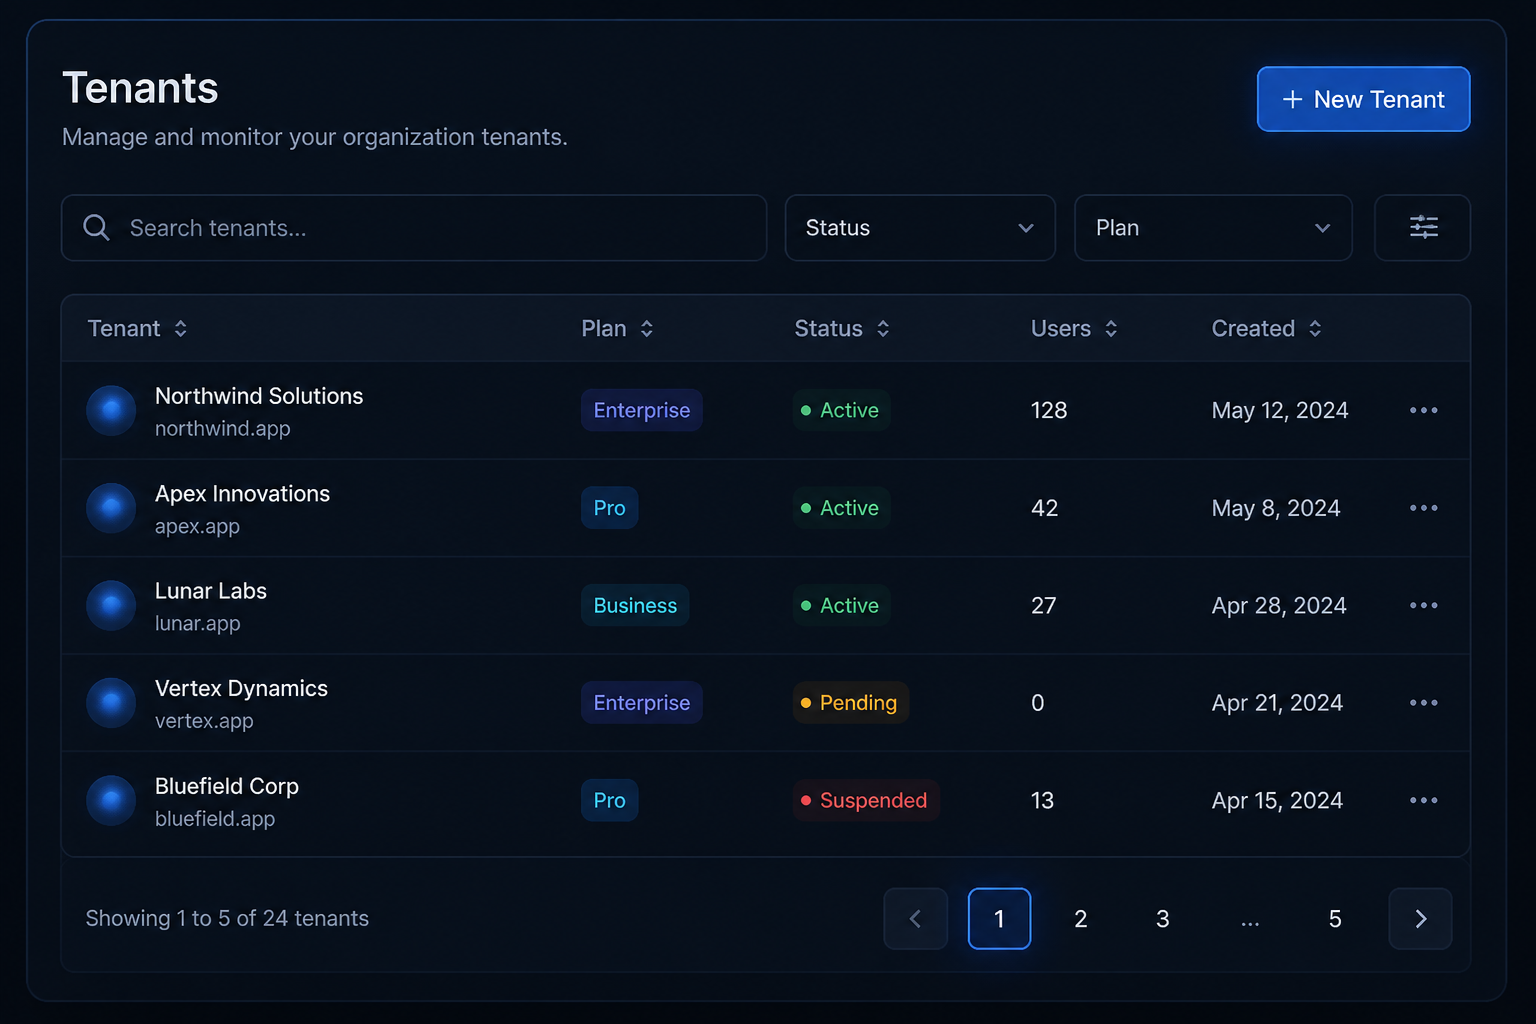Click Vertex Dynamics user count 0

tap(1038, 703)
